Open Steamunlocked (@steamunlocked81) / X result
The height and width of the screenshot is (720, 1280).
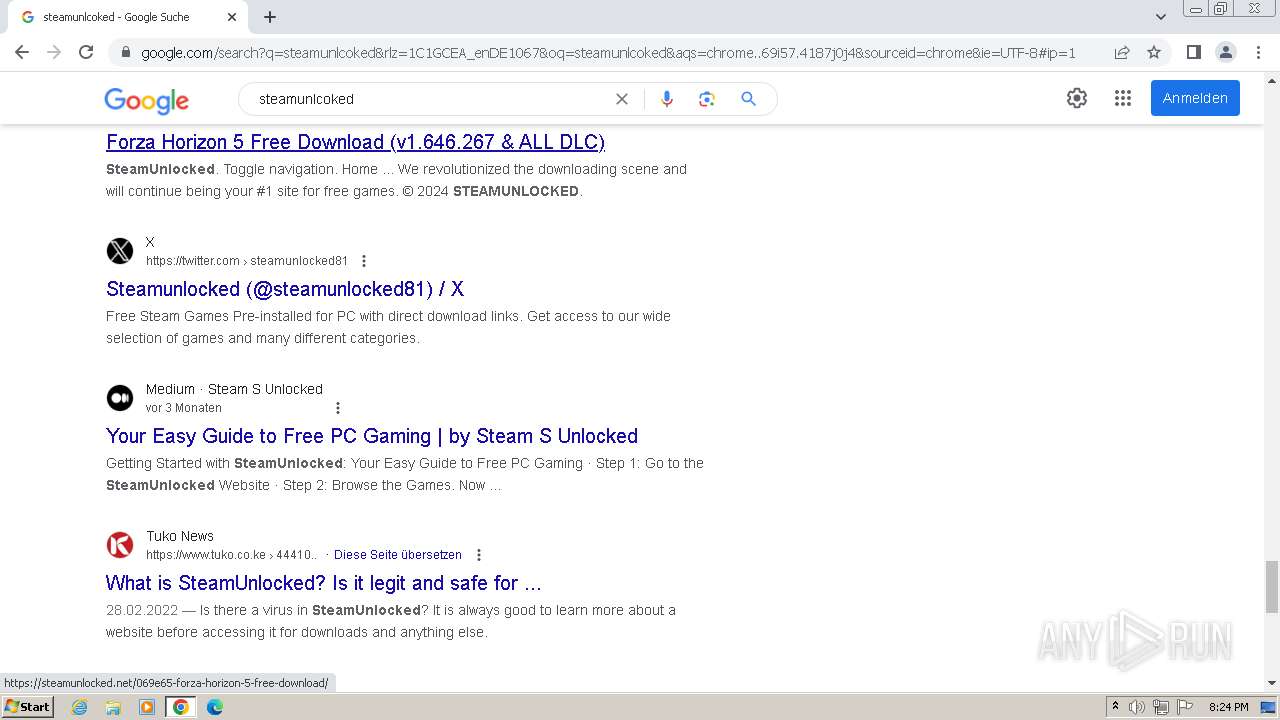tap(285, 289)
